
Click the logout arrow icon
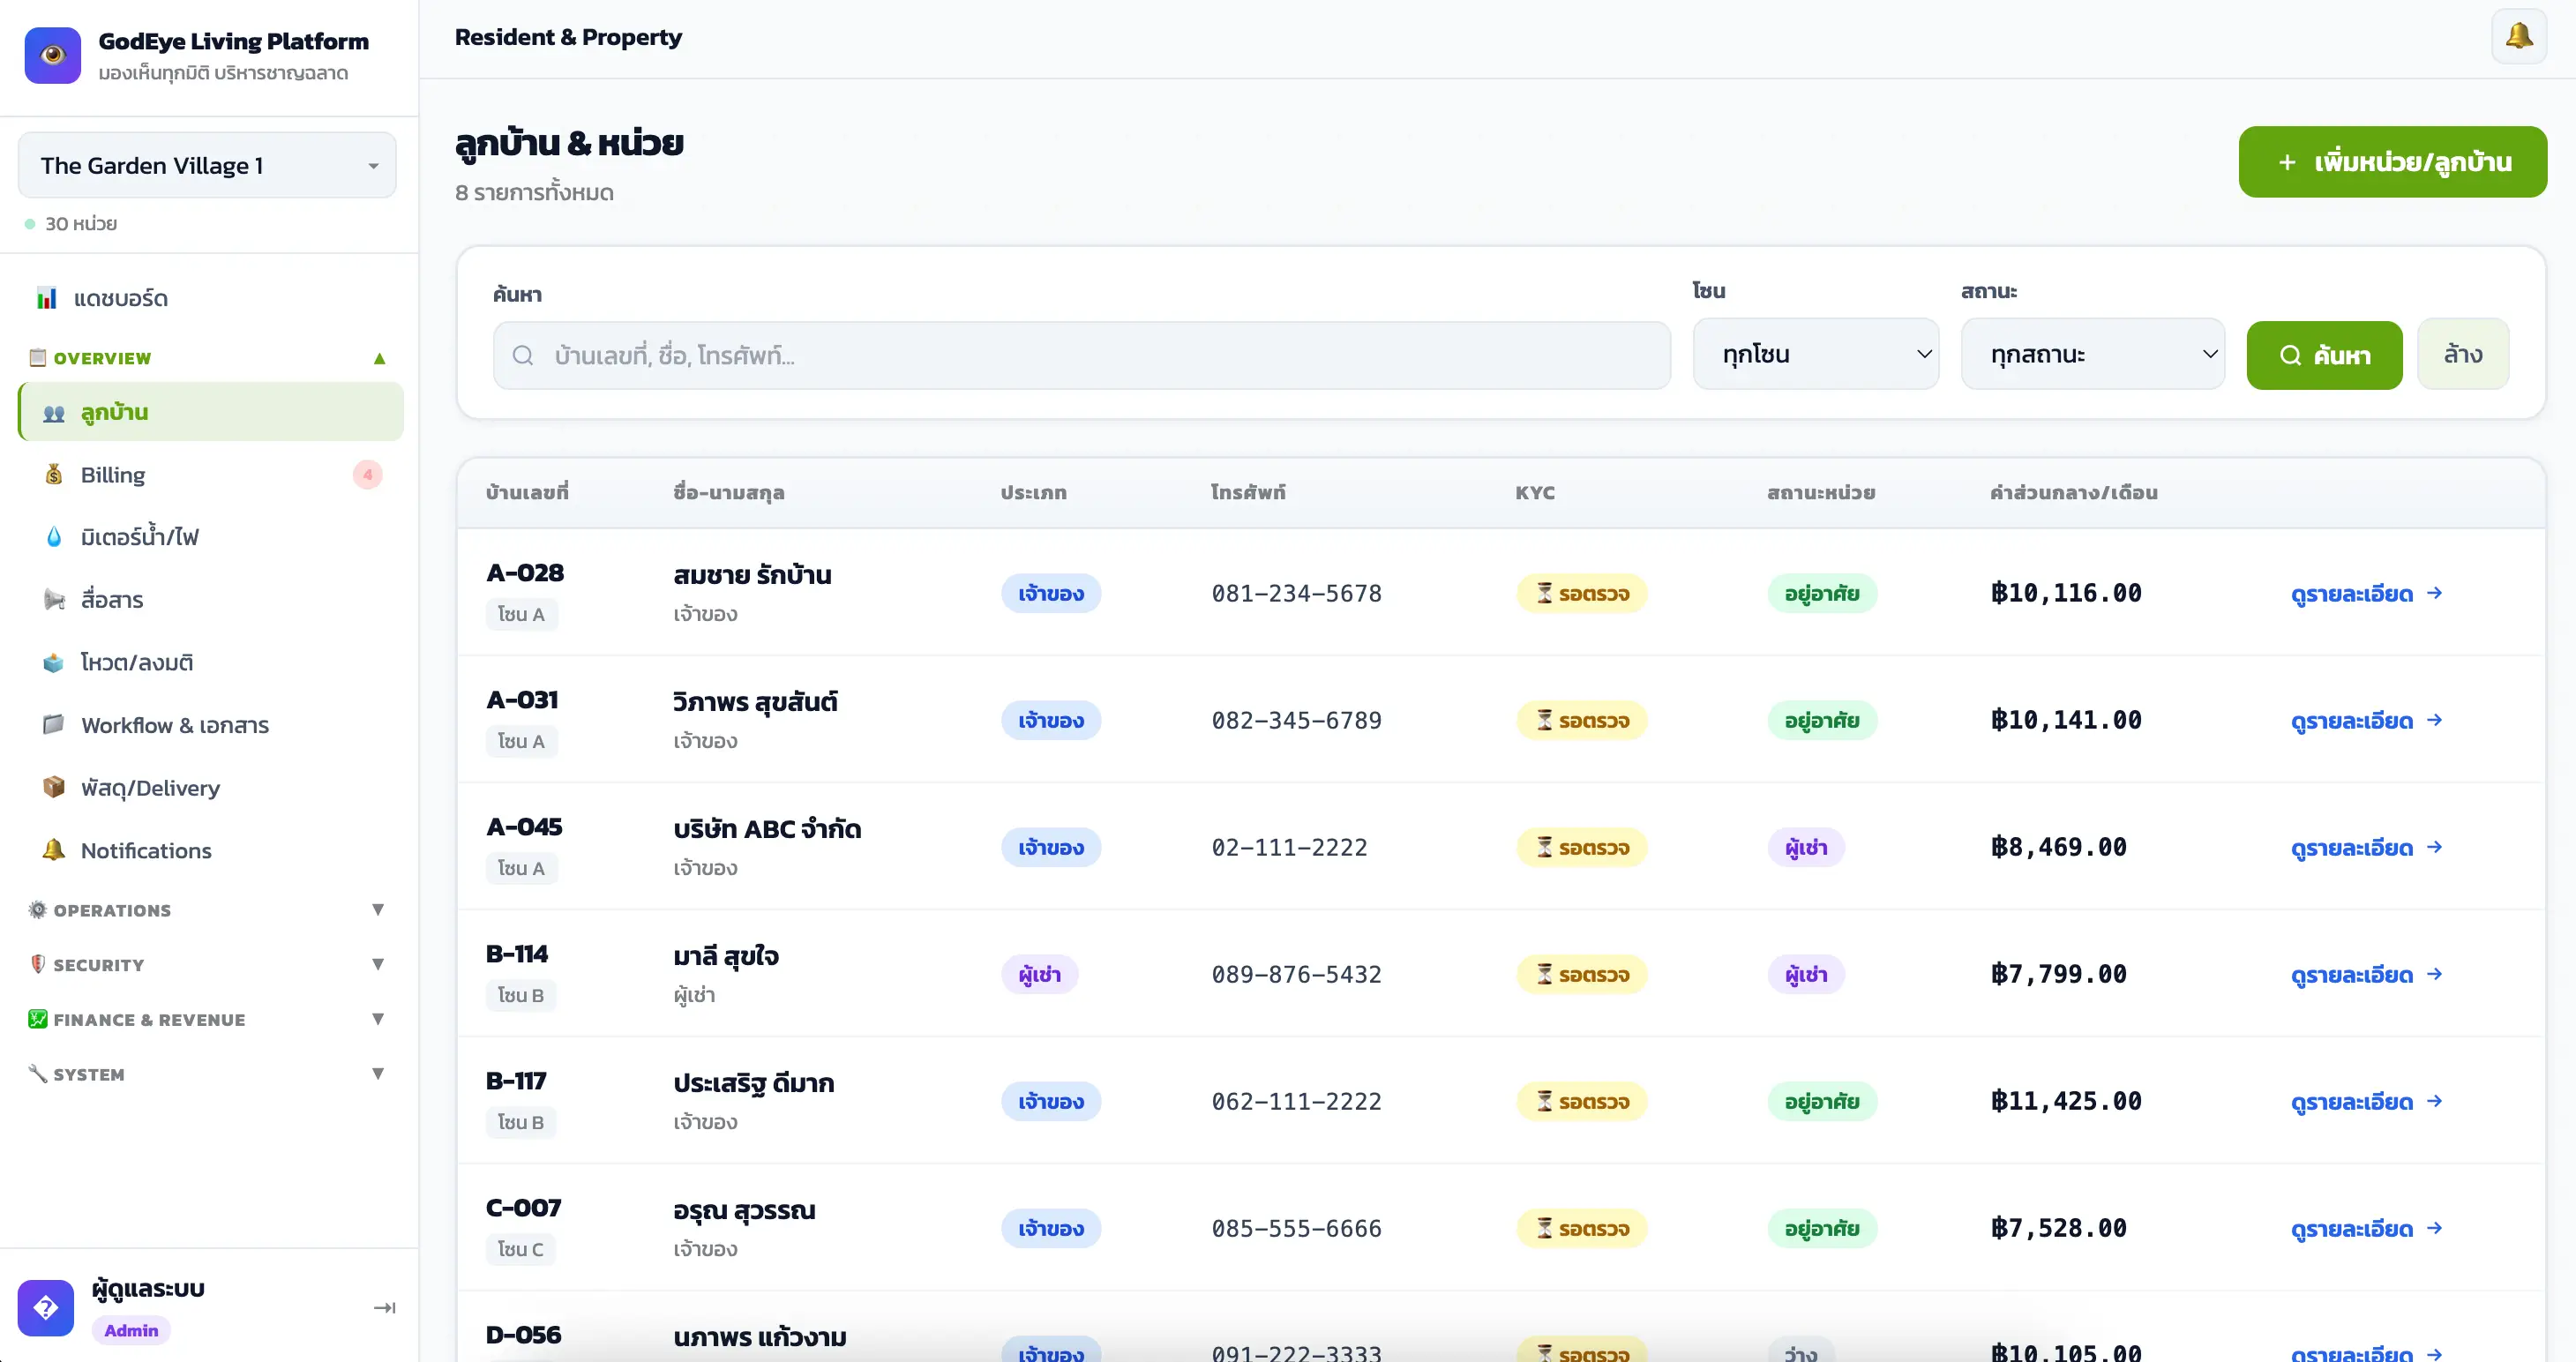click(385, 1307)
